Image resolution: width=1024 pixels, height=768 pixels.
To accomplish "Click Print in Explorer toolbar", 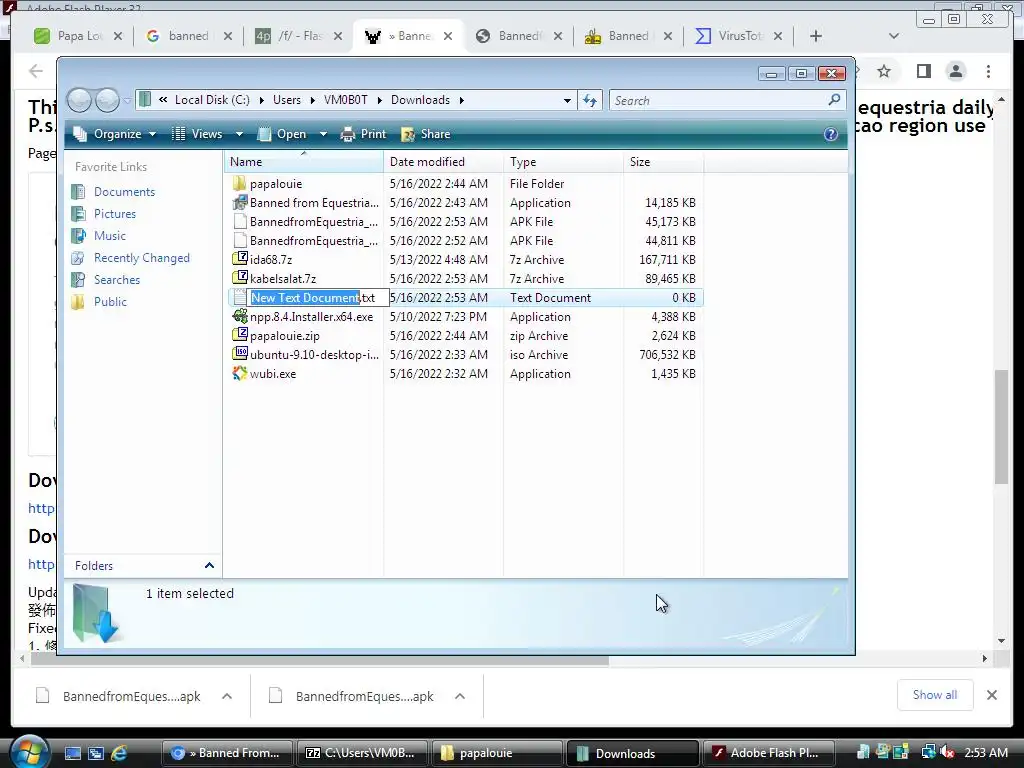I will (x=364, y=134).
